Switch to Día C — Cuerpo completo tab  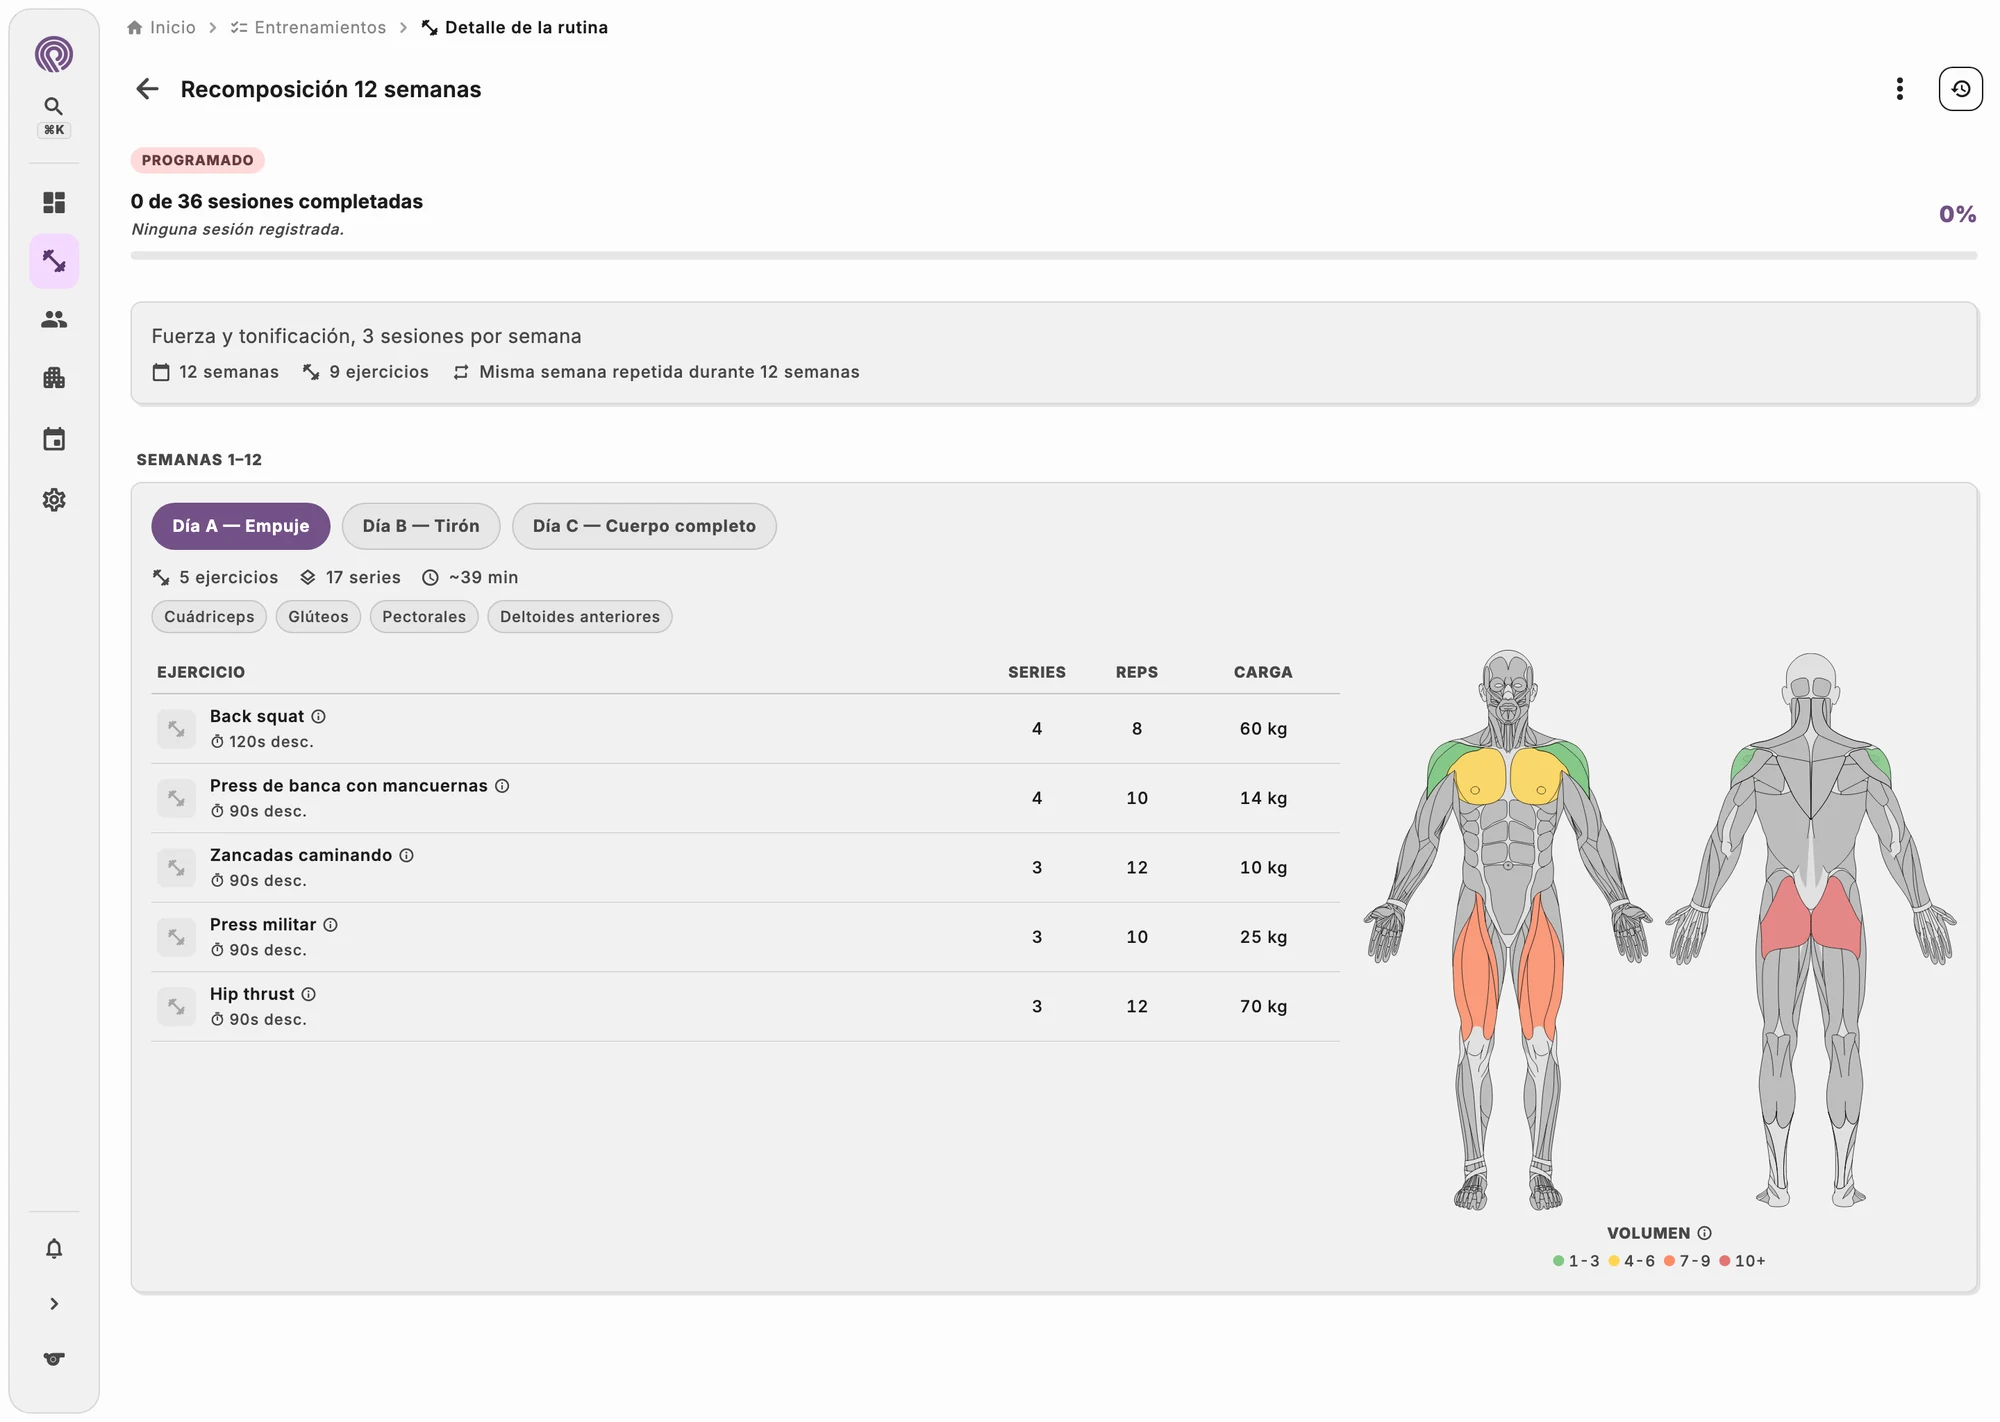tap(644, 526)
